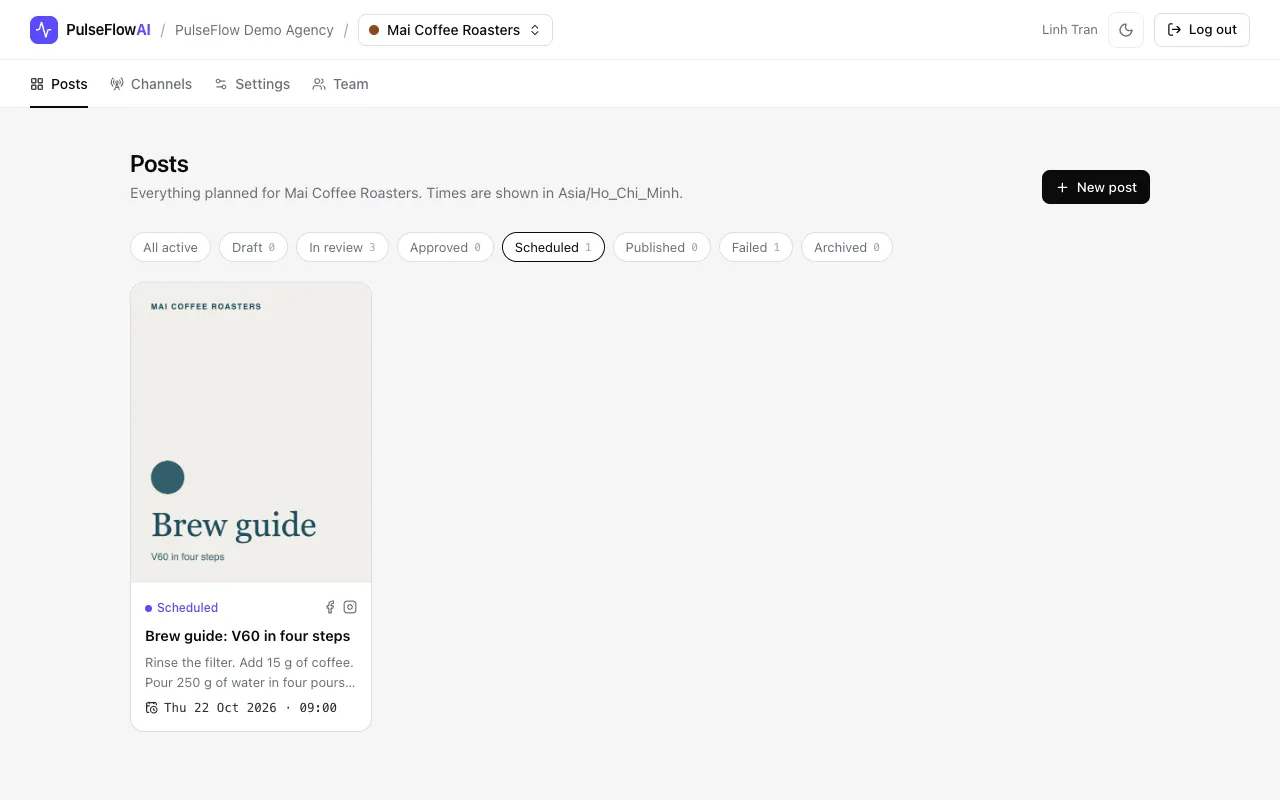Show Archived posts filter
Viewport: 1280px width, 800px height.
(847, 247)
